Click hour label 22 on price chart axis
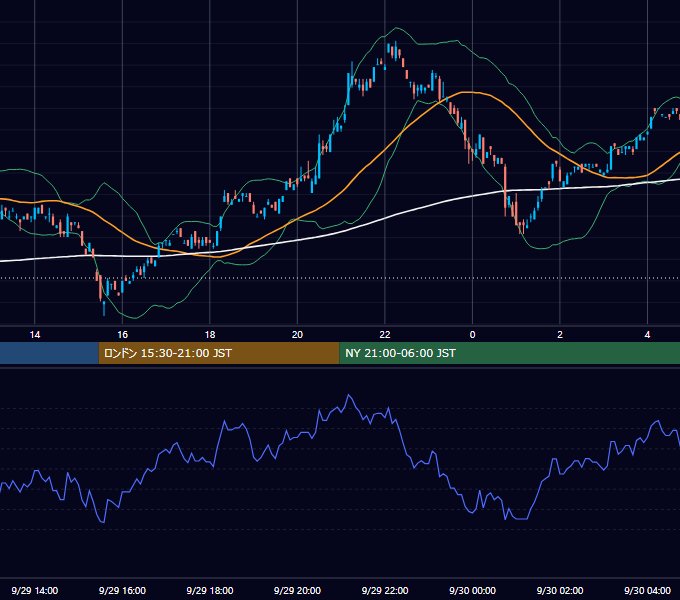 click(x=385, y=335)
